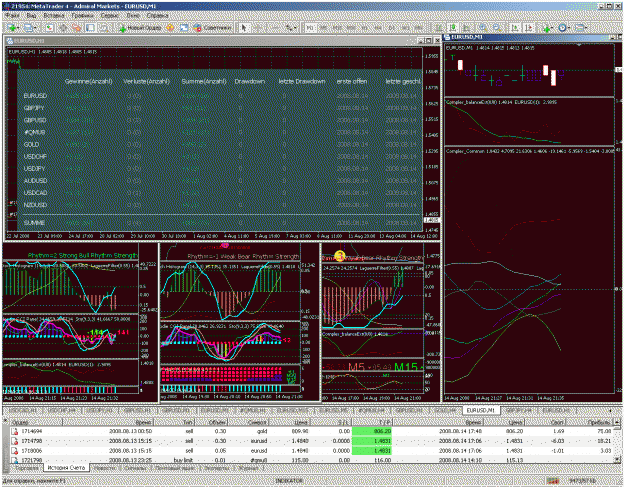Toggle the Terminal panel icon
The image size is (625, 487).
[x=90, y=28]
